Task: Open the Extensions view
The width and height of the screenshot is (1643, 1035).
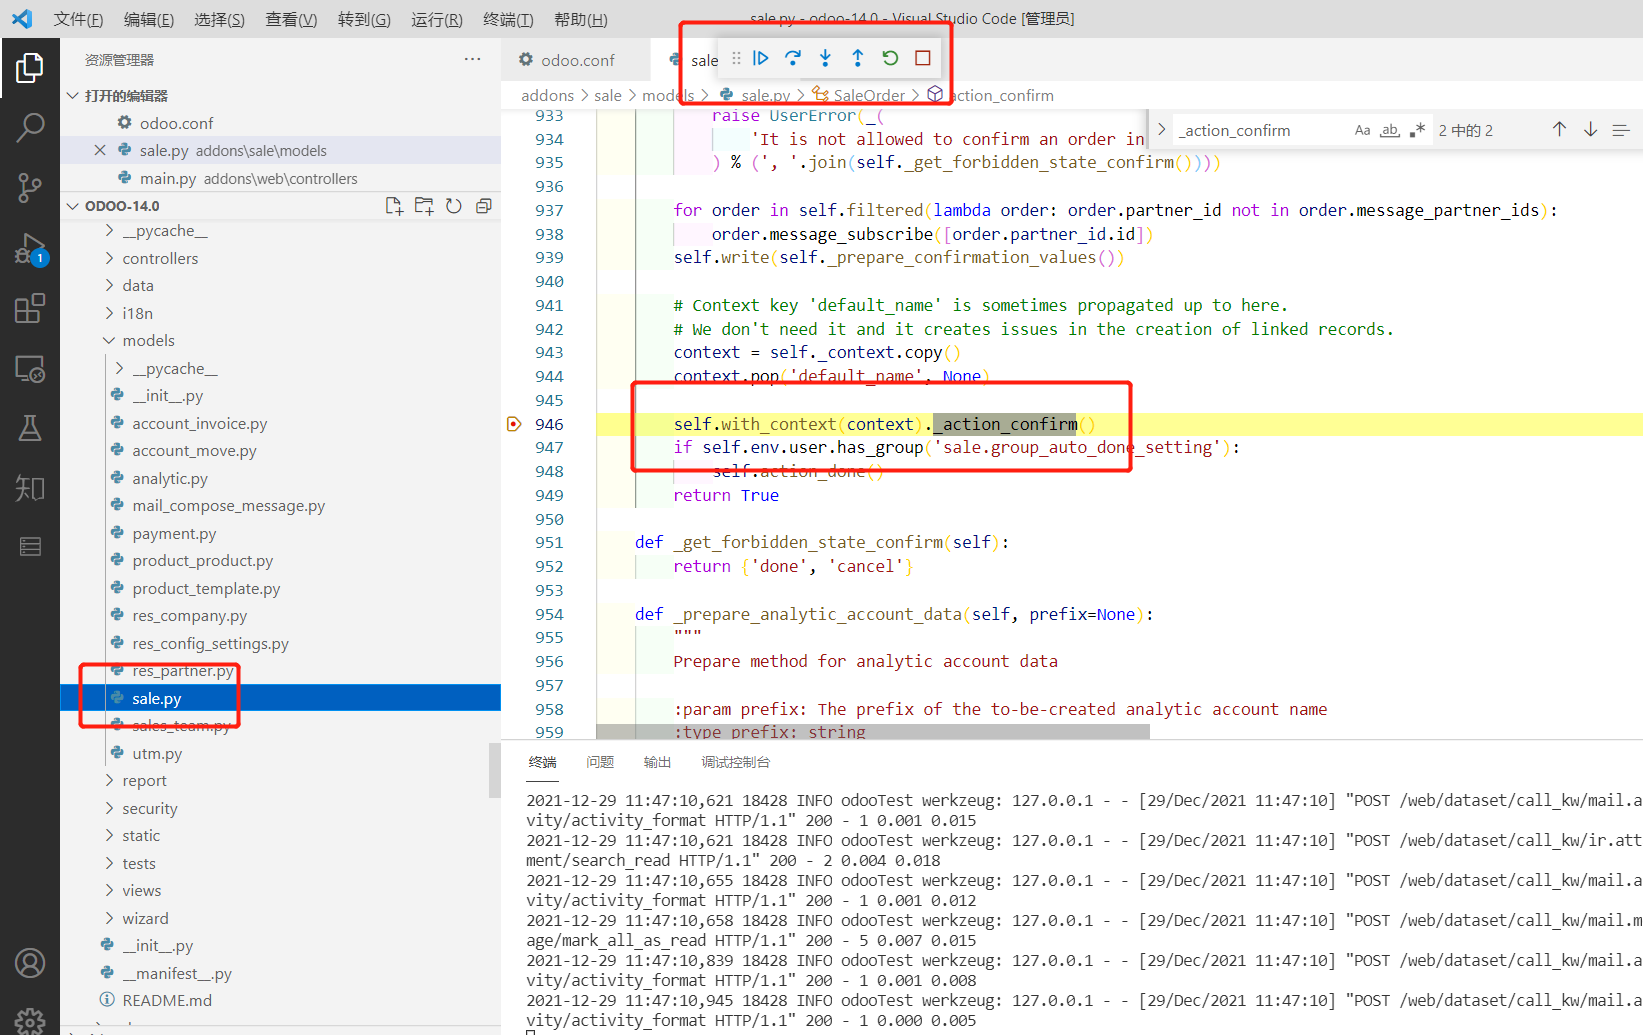Action: [x=30, y=308]
